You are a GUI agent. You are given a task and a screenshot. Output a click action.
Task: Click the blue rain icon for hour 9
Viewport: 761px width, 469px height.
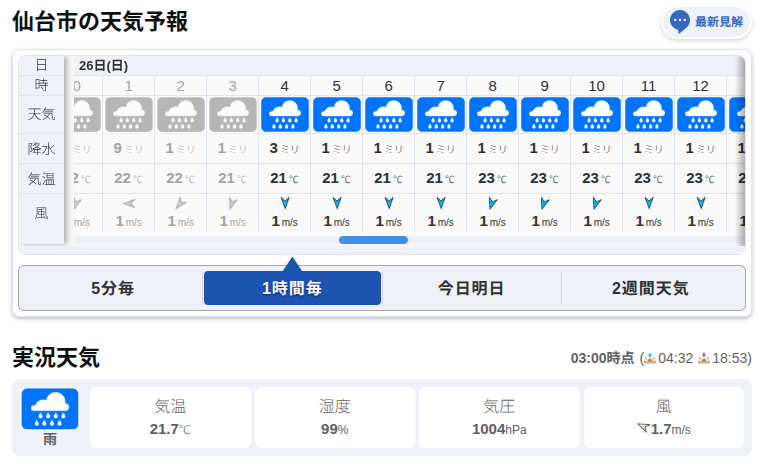pyautogui.click(x=545, y=115)
